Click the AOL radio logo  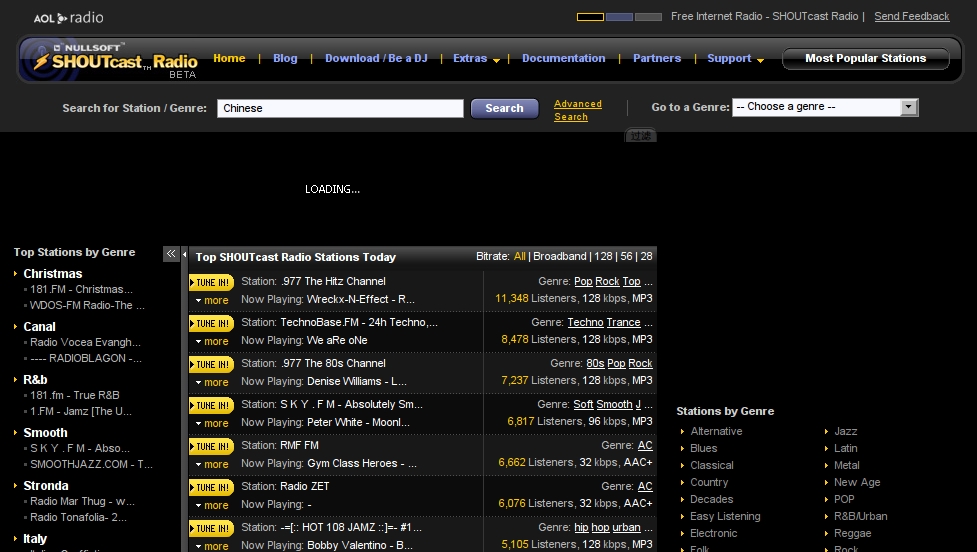coord(69,17)
